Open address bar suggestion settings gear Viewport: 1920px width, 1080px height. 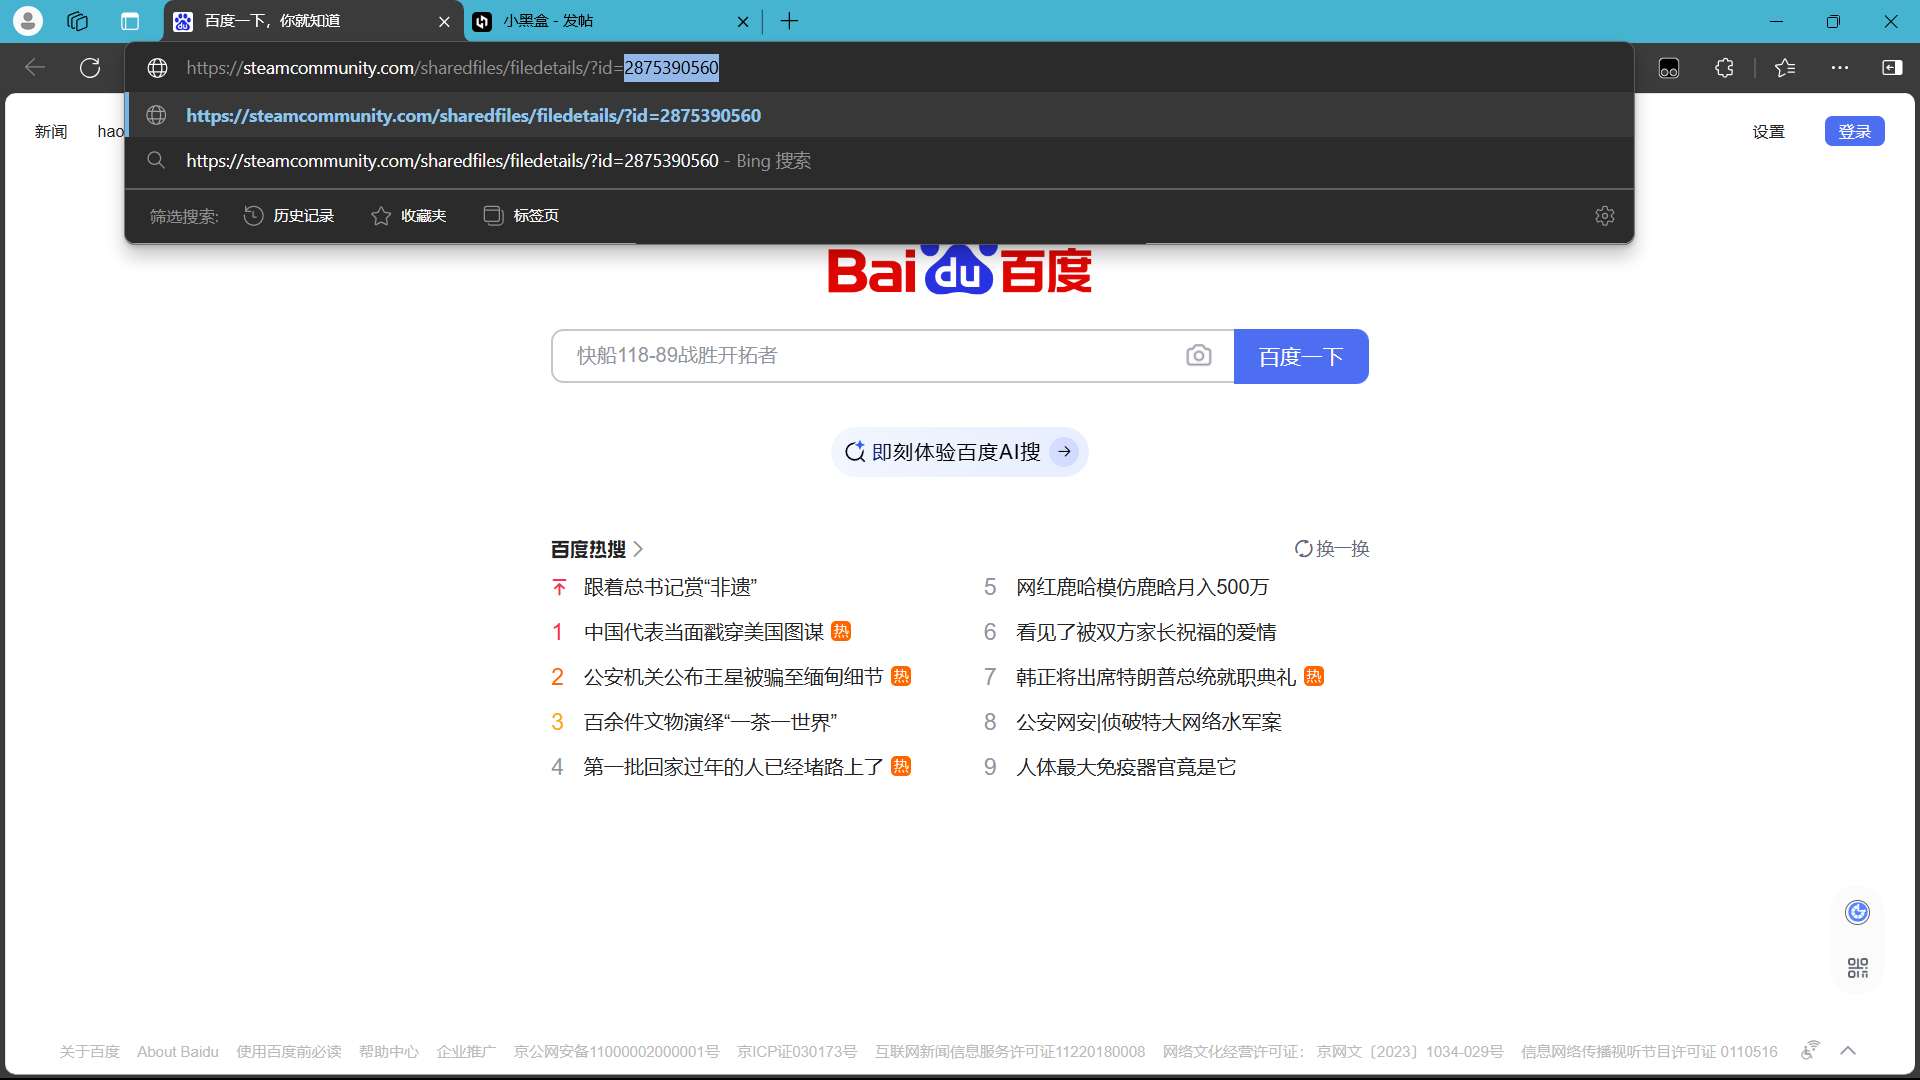1605,216
